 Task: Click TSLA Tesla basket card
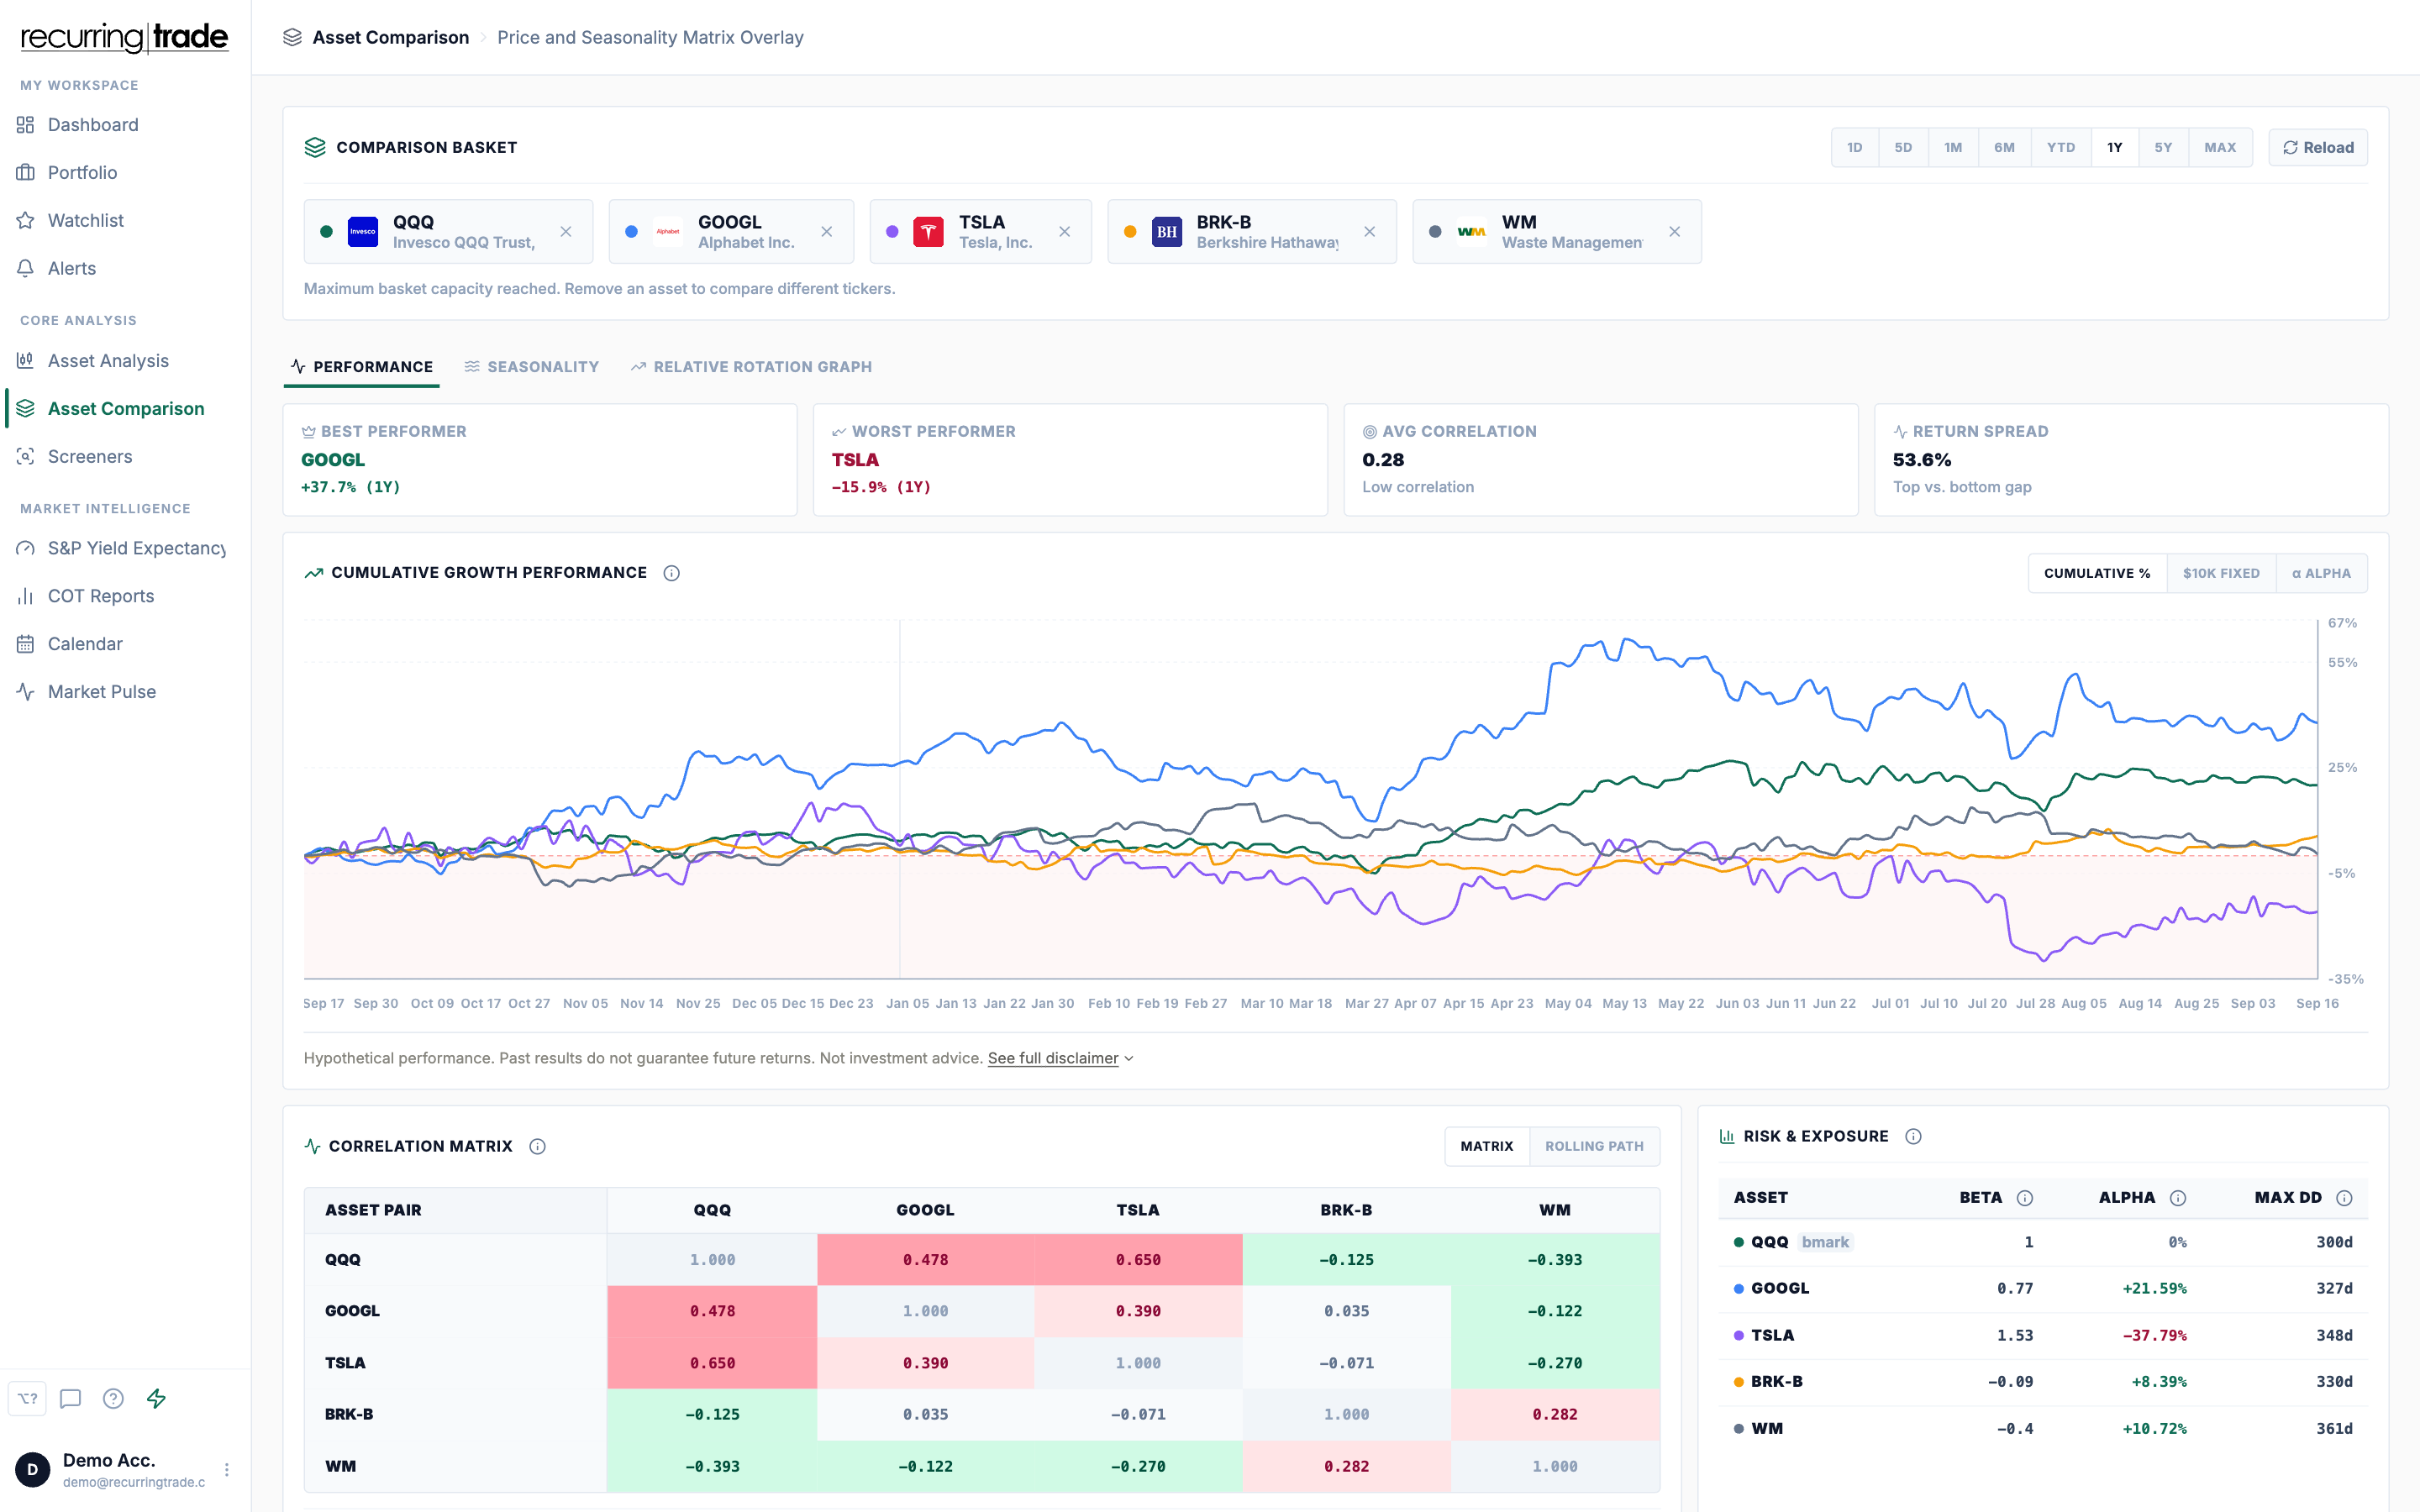[980, 232]
